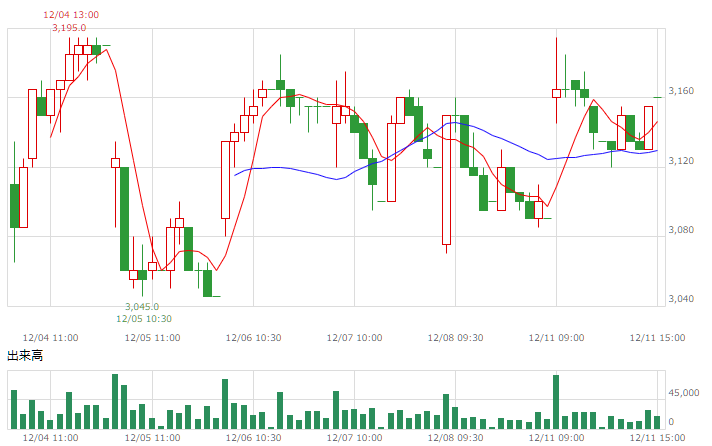Click the 12/04 13:00 high timestamp
Screen dimensions: 712x446
tap(71, 15)
